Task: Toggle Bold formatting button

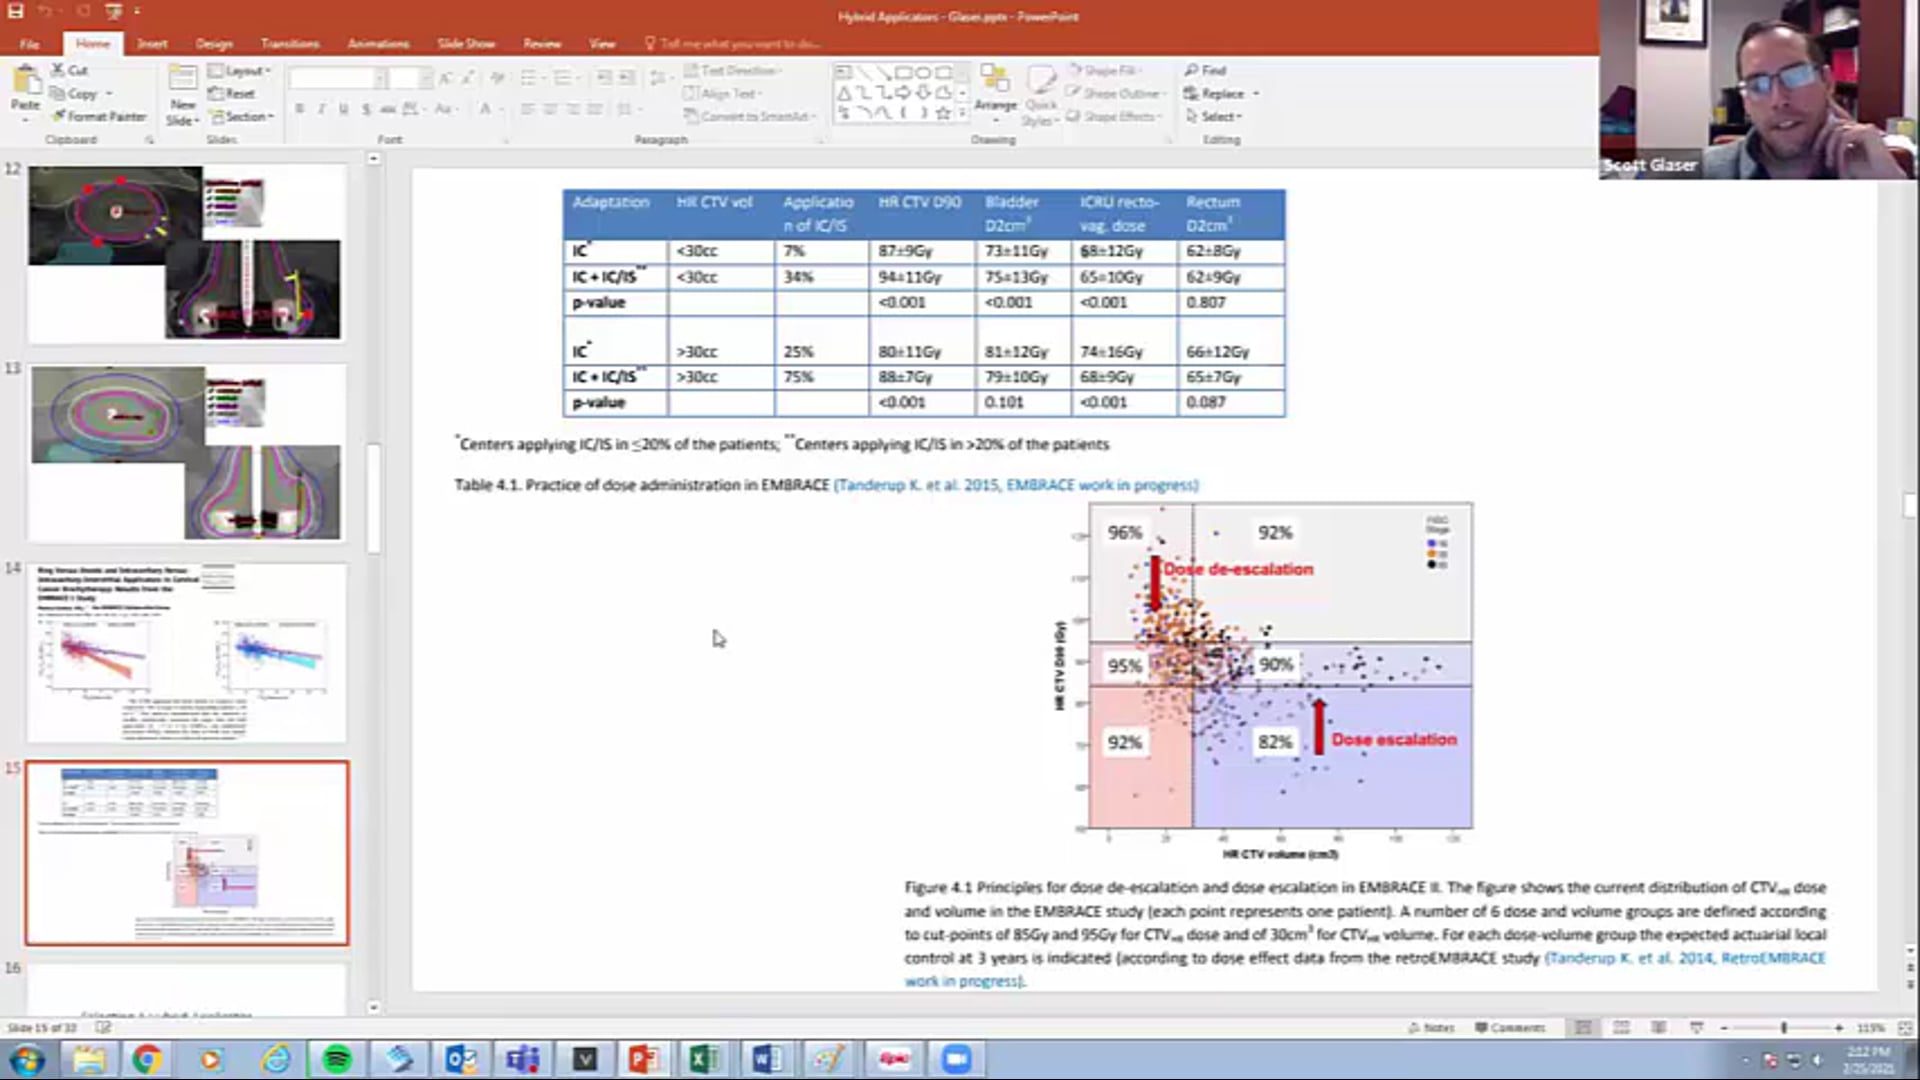Action: coord(299,109)
